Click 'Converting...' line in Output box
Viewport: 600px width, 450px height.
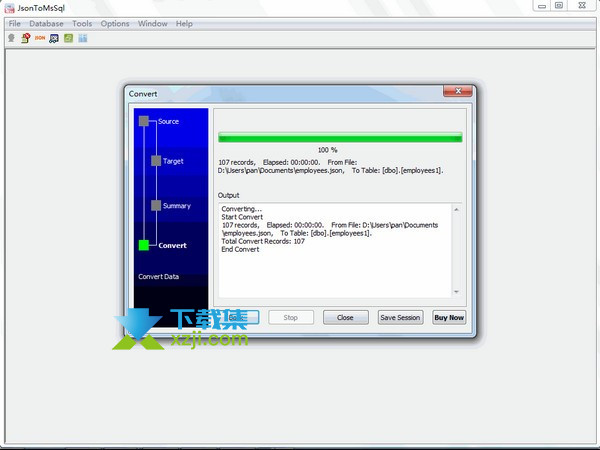click(x=241, y=209)
